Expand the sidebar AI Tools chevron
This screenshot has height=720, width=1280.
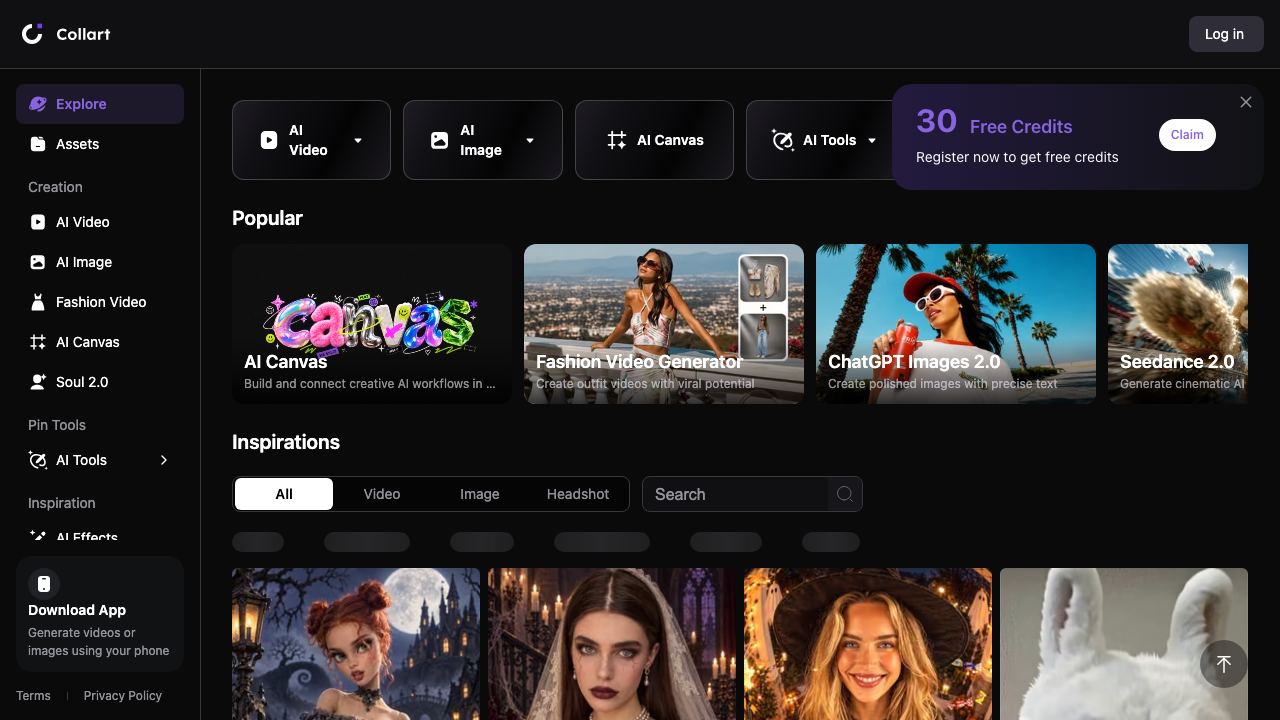point(164,460)
